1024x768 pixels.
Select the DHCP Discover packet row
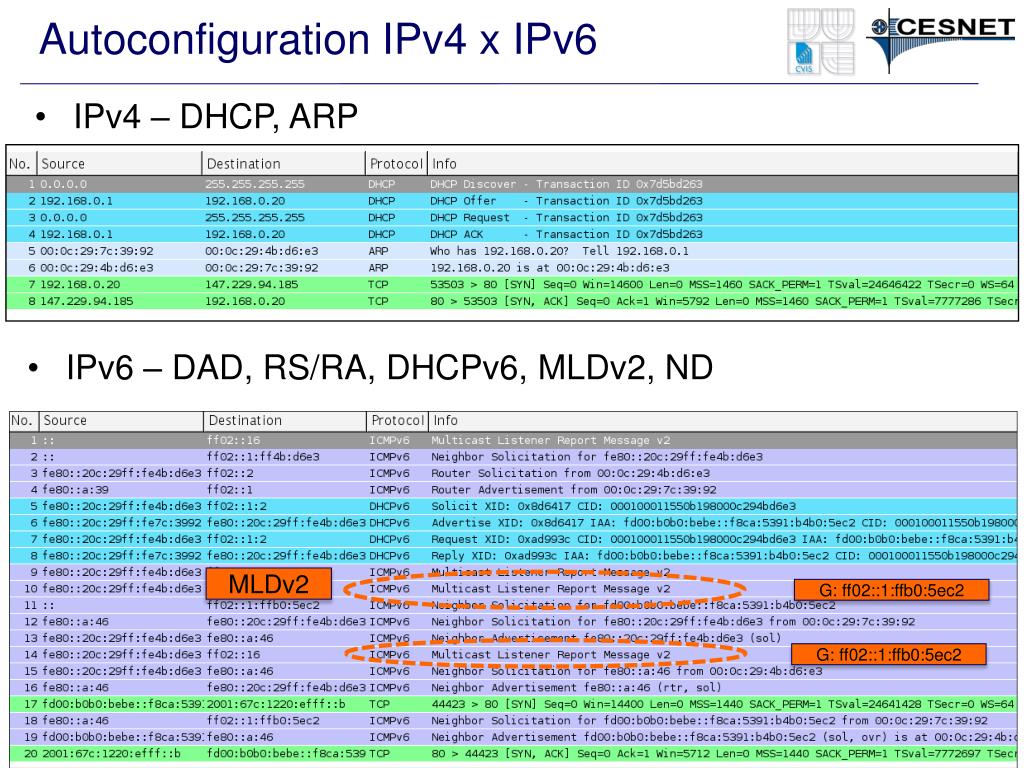pyautogui.click(x=512, y=184)
